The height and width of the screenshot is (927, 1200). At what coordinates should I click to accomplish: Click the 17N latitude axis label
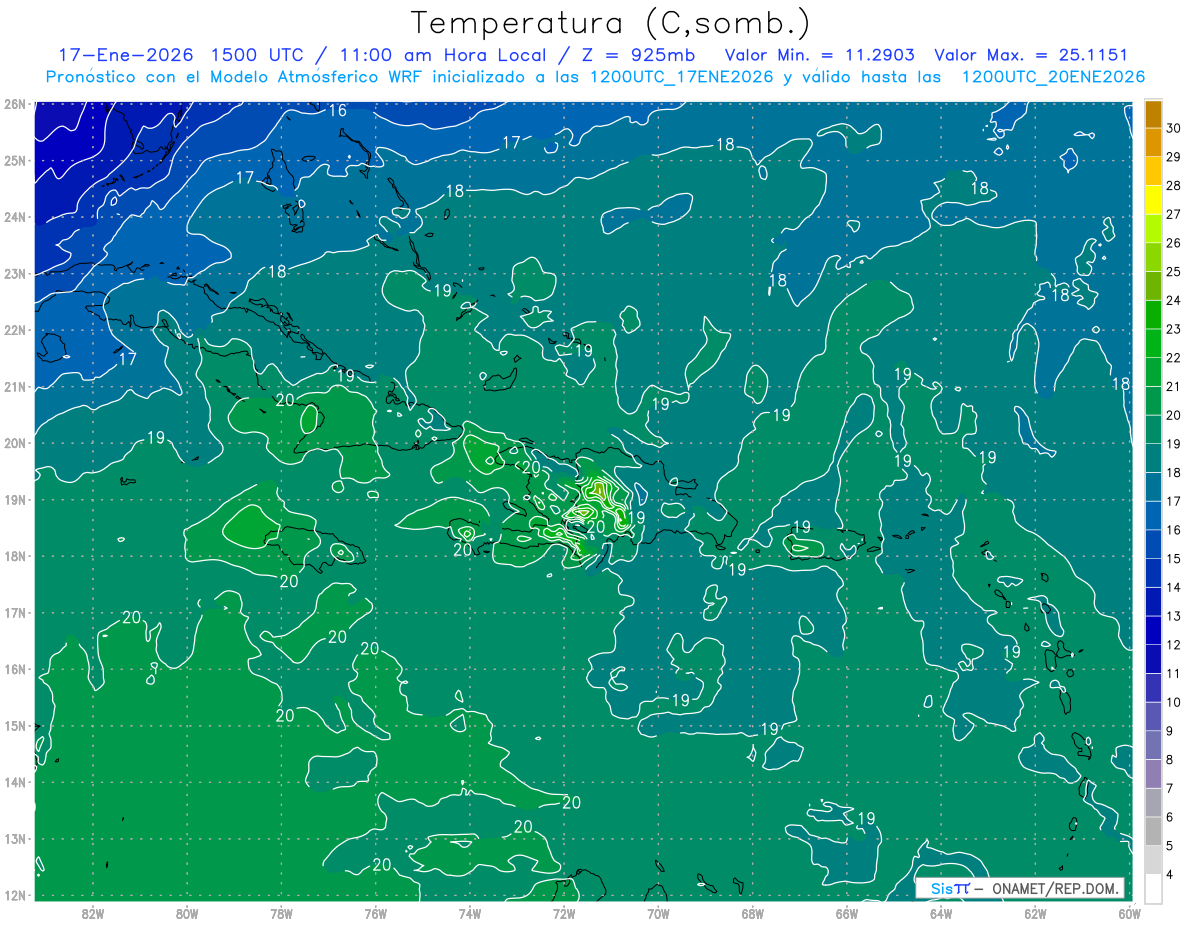tap(14, 612)
